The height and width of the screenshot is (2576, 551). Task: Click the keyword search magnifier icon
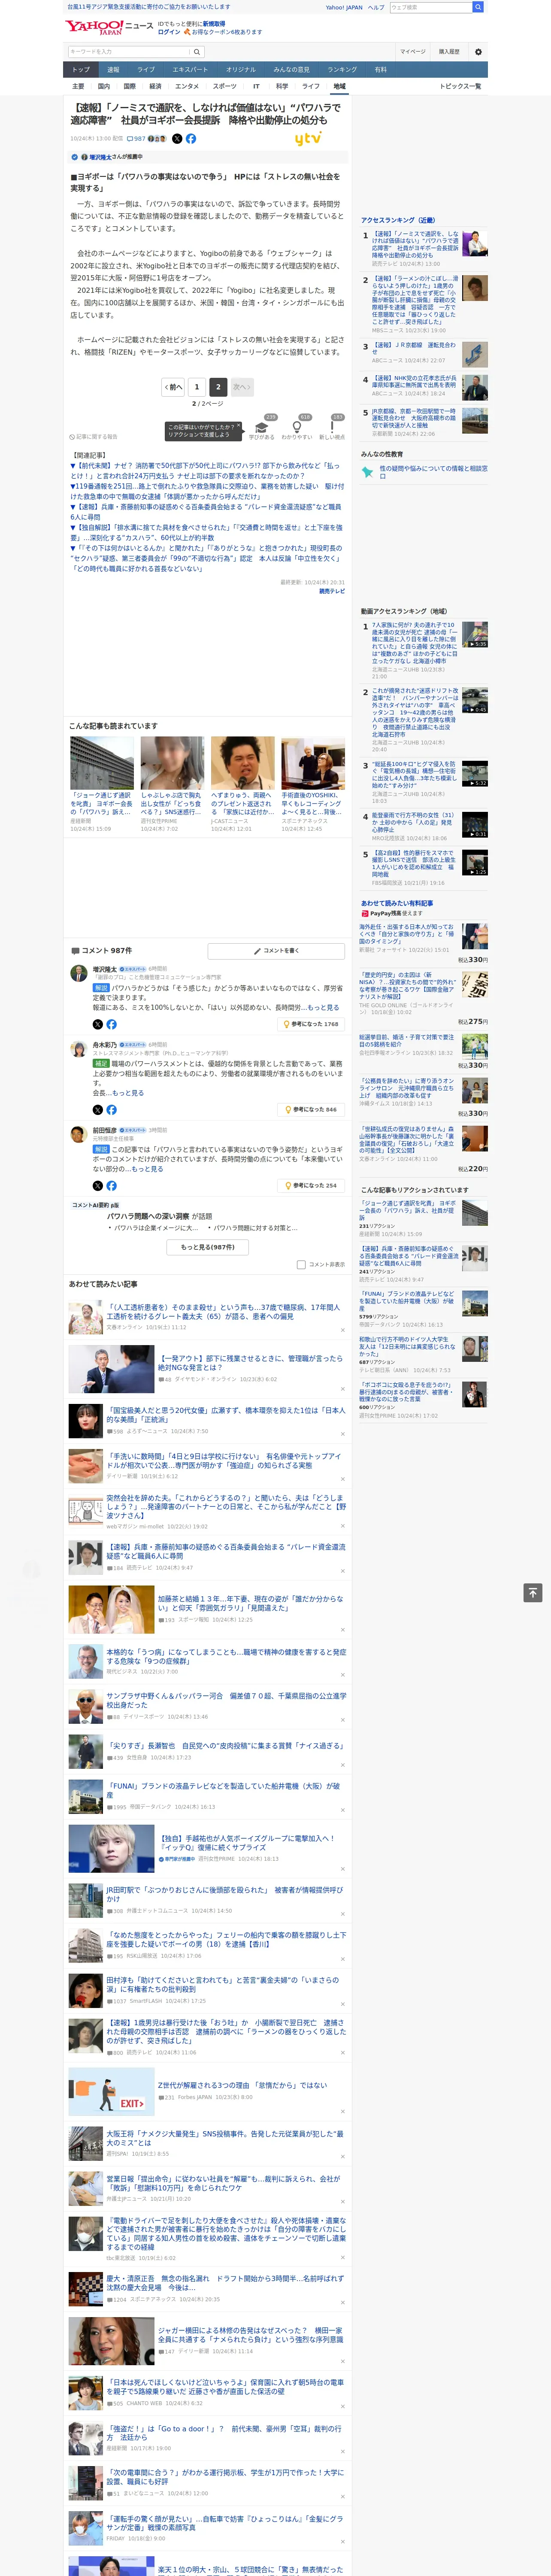pos(196,52)
